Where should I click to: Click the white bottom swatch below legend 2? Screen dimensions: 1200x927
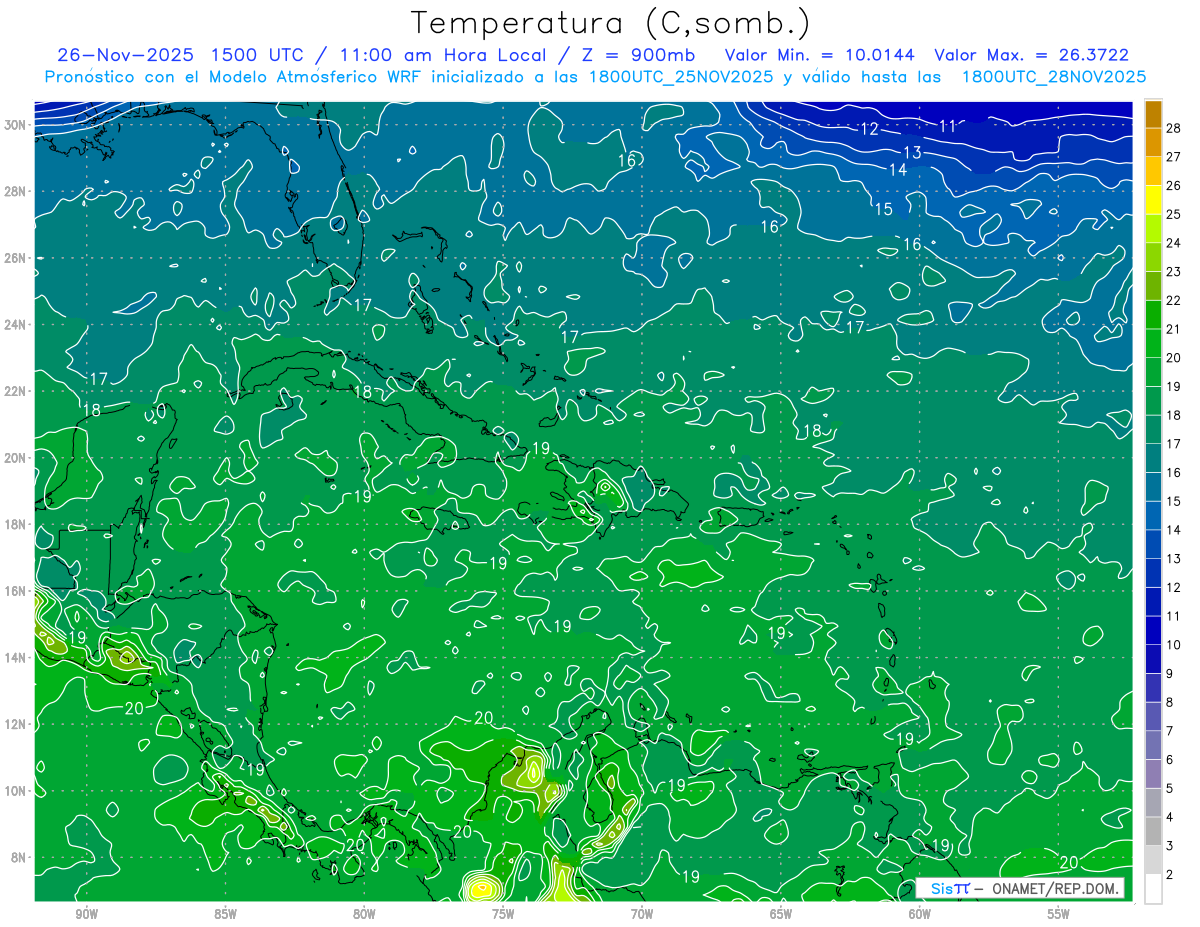coord(1153,888)
